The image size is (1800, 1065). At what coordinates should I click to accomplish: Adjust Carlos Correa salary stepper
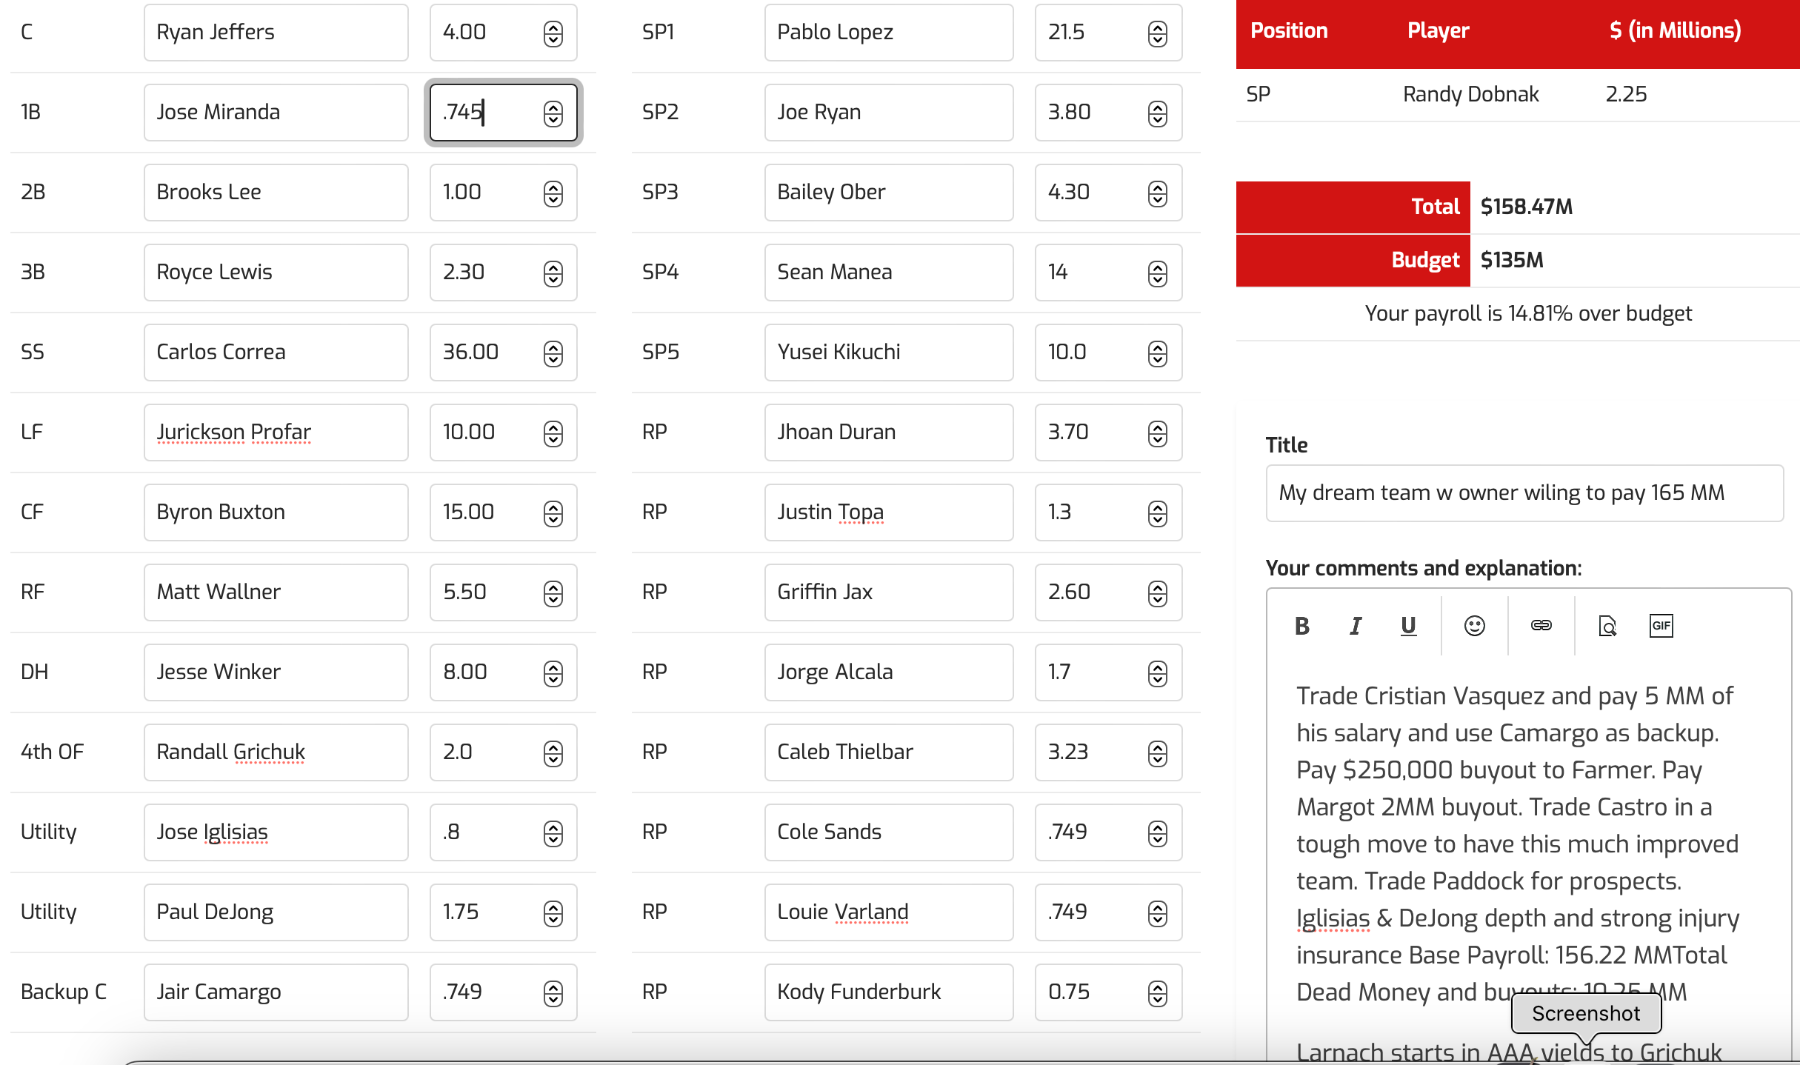coord(553,353)
